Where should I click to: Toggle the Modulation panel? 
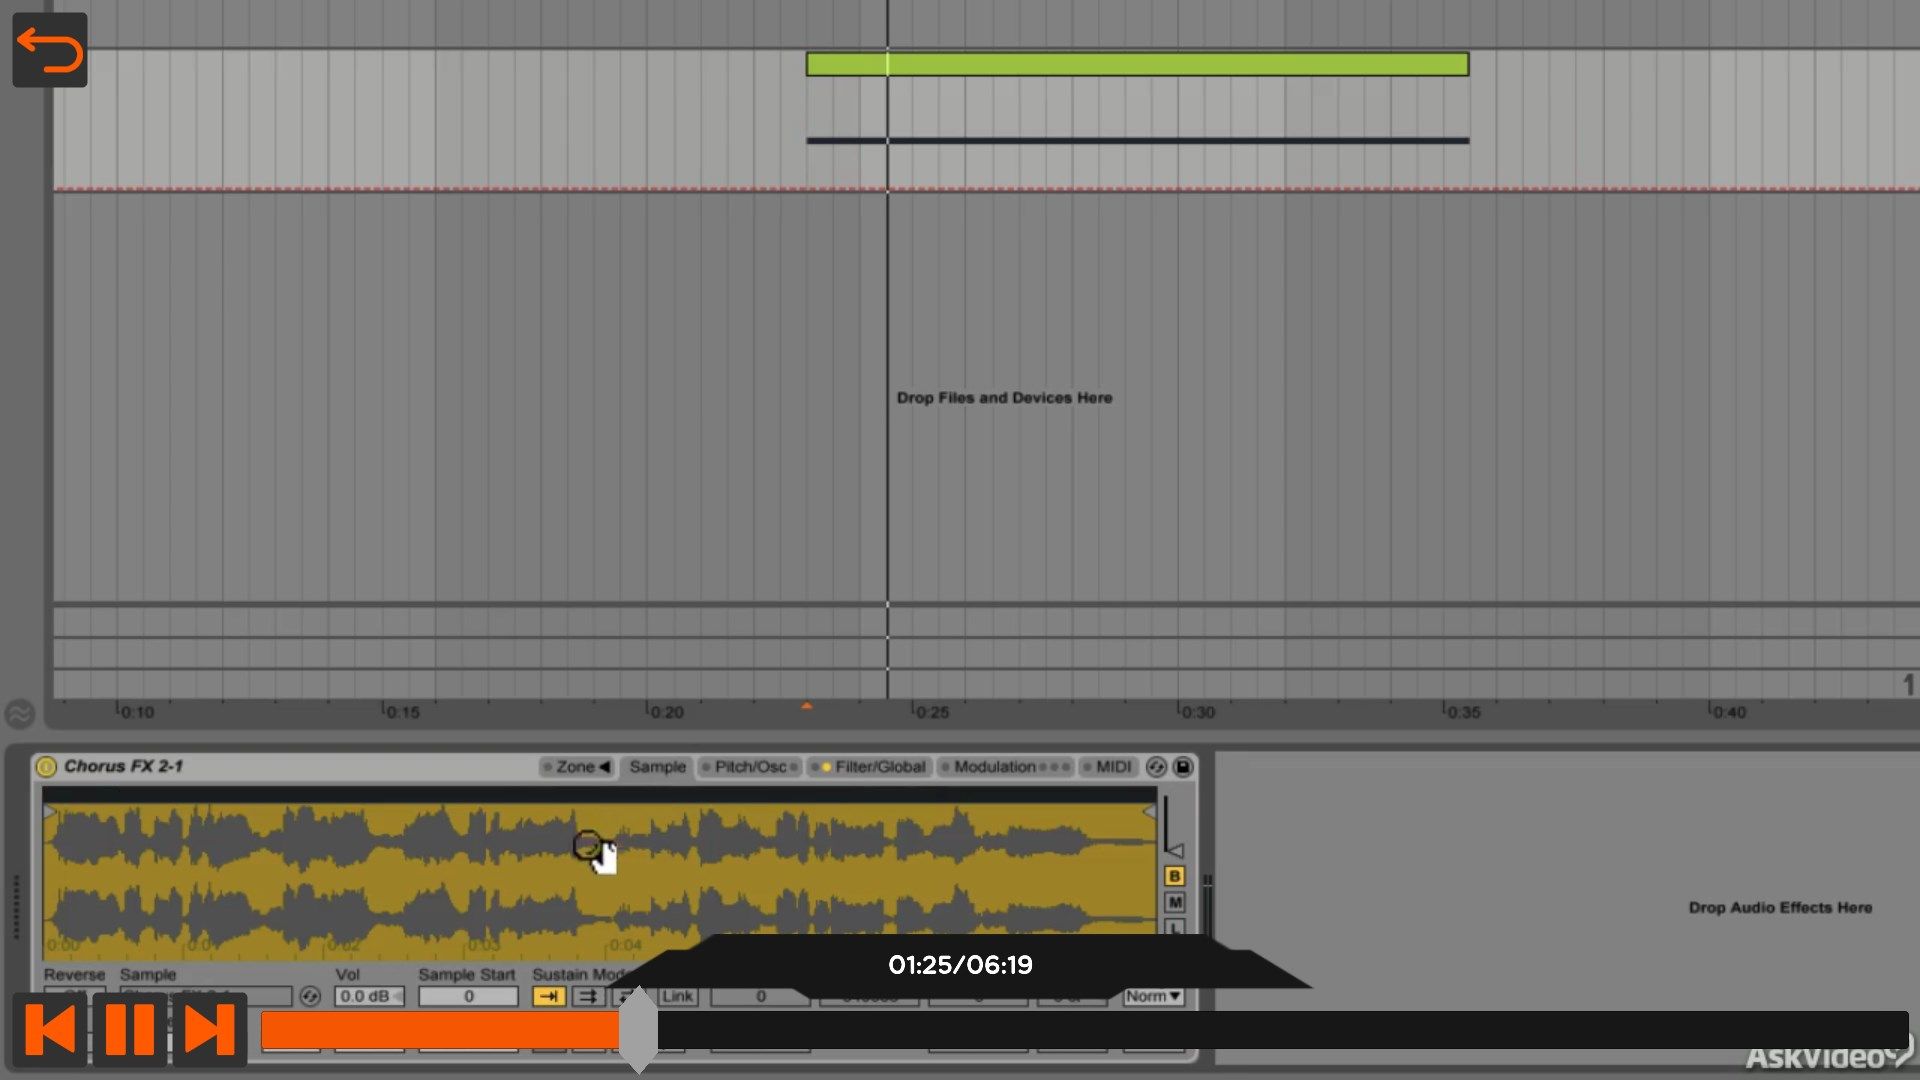994,766
